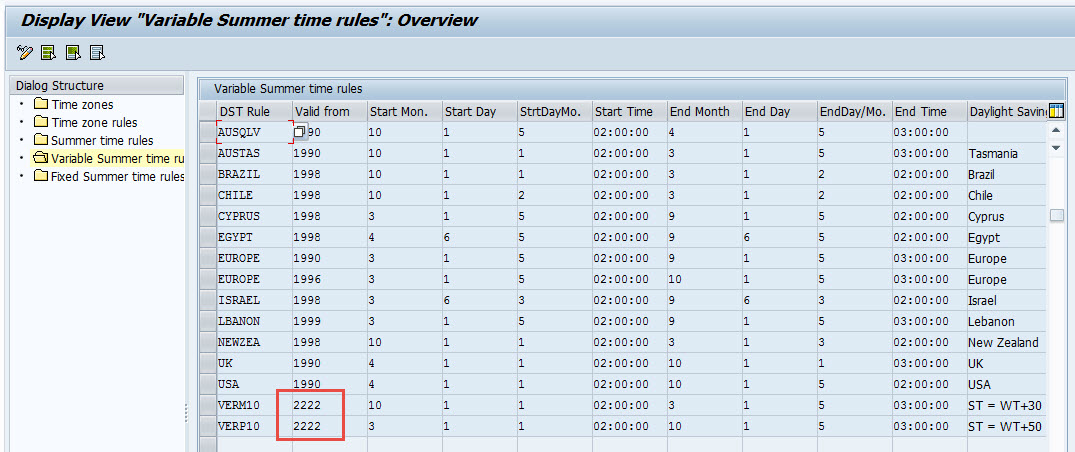This screenshot has height=452, width=1075.
Task: Click the Deselect All toolbar icon
Action: [x=97, y=53]
